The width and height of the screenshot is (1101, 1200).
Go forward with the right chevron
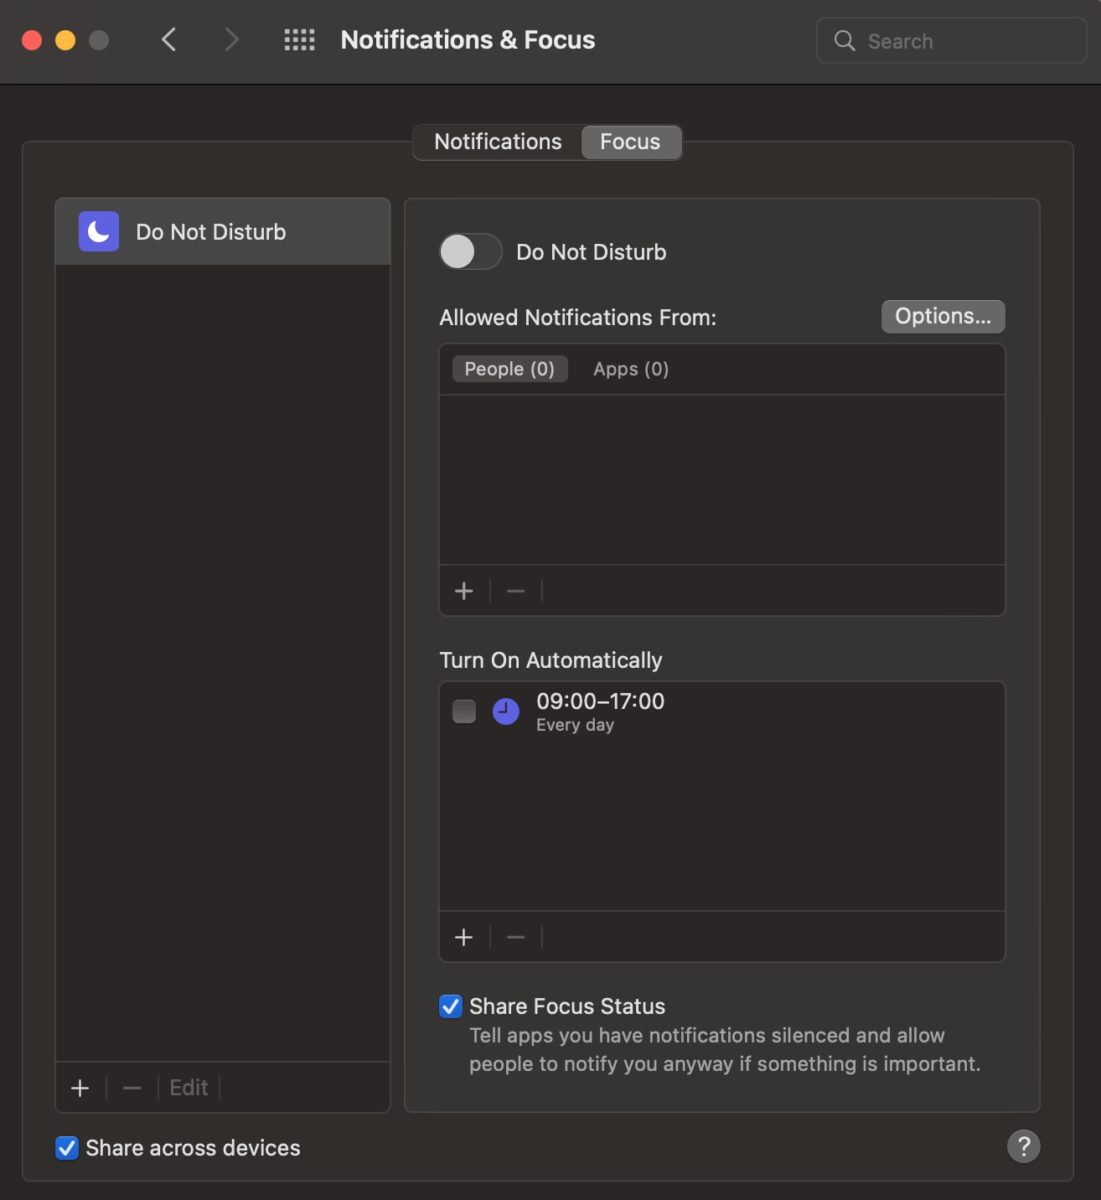click(231, 40)
